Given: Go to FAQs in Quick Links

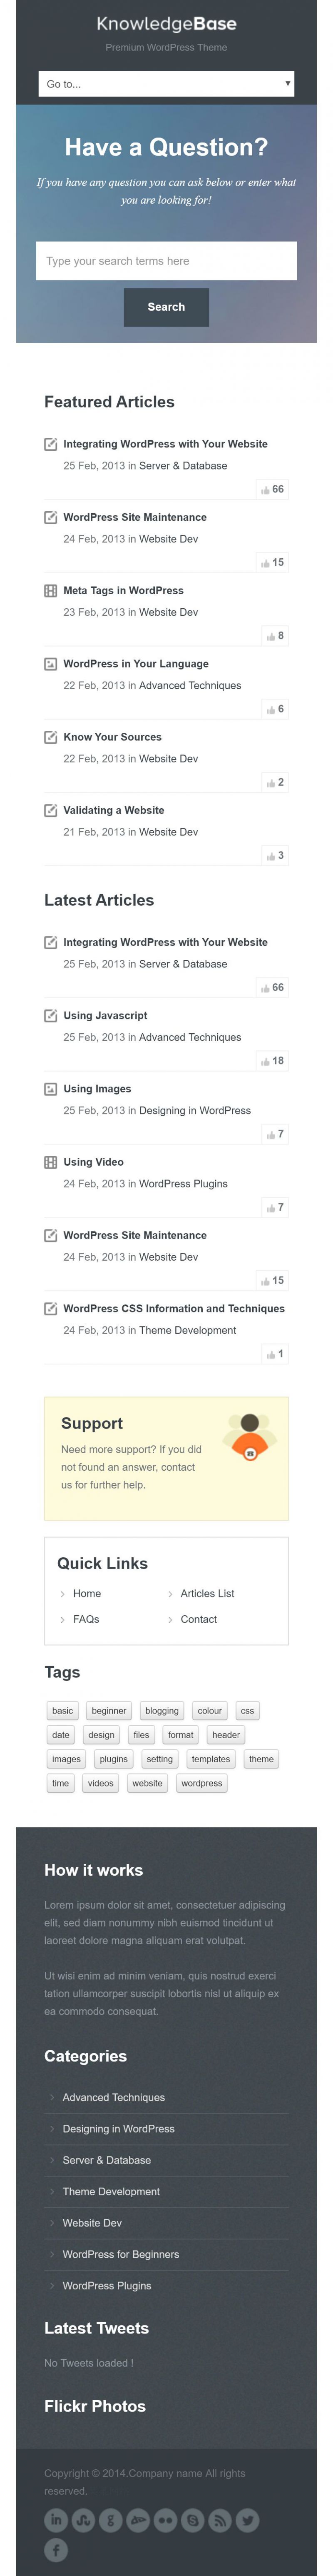Looking at the screenshot, I should pyautogui.click(x=86, y=1618).
